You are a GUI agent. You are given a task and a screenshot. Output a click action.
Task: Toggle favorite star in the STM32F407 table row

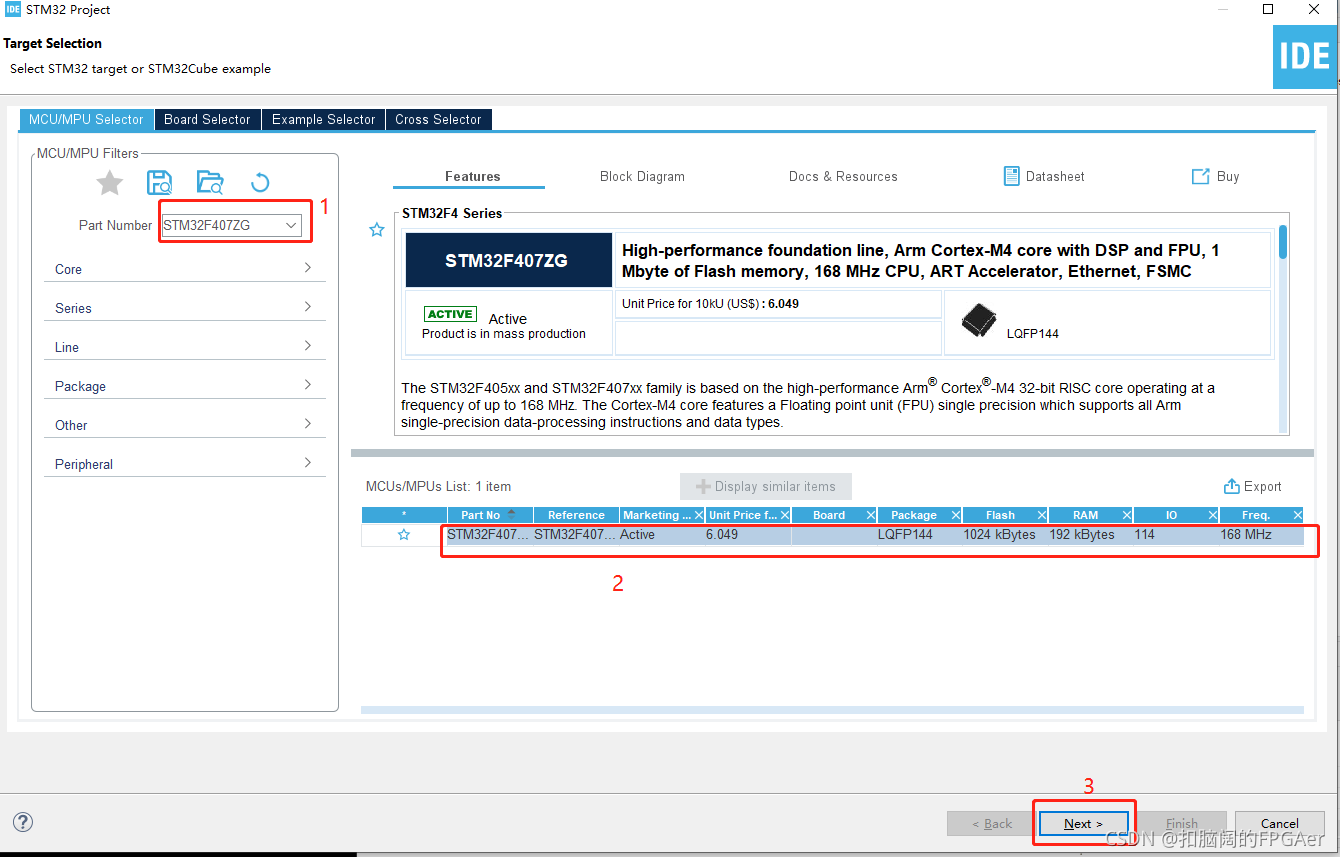click(404, 535)
